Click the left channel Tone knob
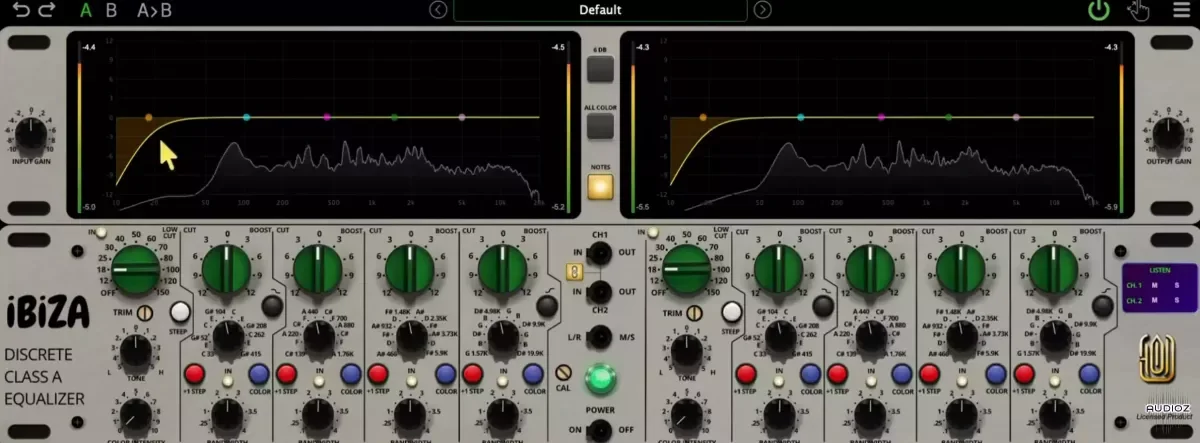The image size is (1200, 443). [136, 350]
